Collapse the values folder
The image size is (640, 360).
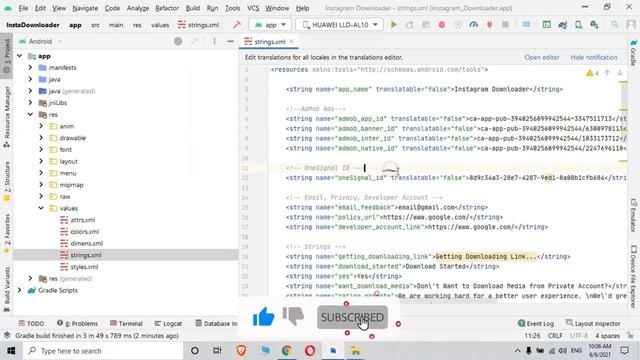click(x=41, y=208)
